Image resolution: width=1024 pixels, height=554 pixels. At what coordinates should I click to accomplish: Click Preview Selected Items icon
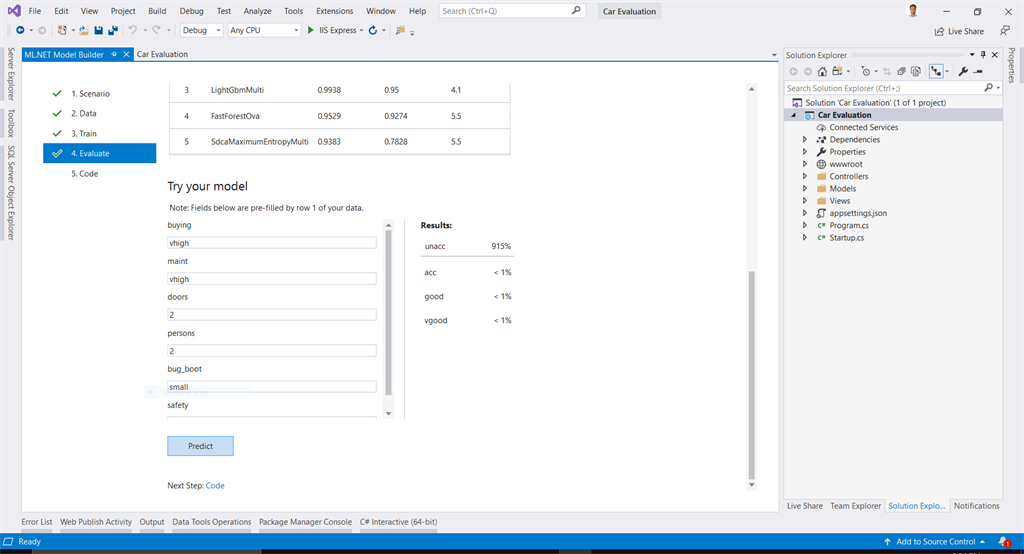978,71
